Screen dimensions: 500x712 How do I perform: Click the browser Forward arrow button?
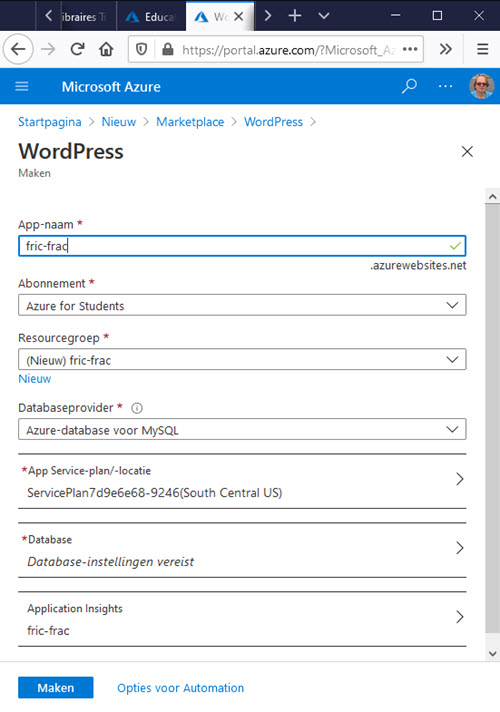pos(48,49)
